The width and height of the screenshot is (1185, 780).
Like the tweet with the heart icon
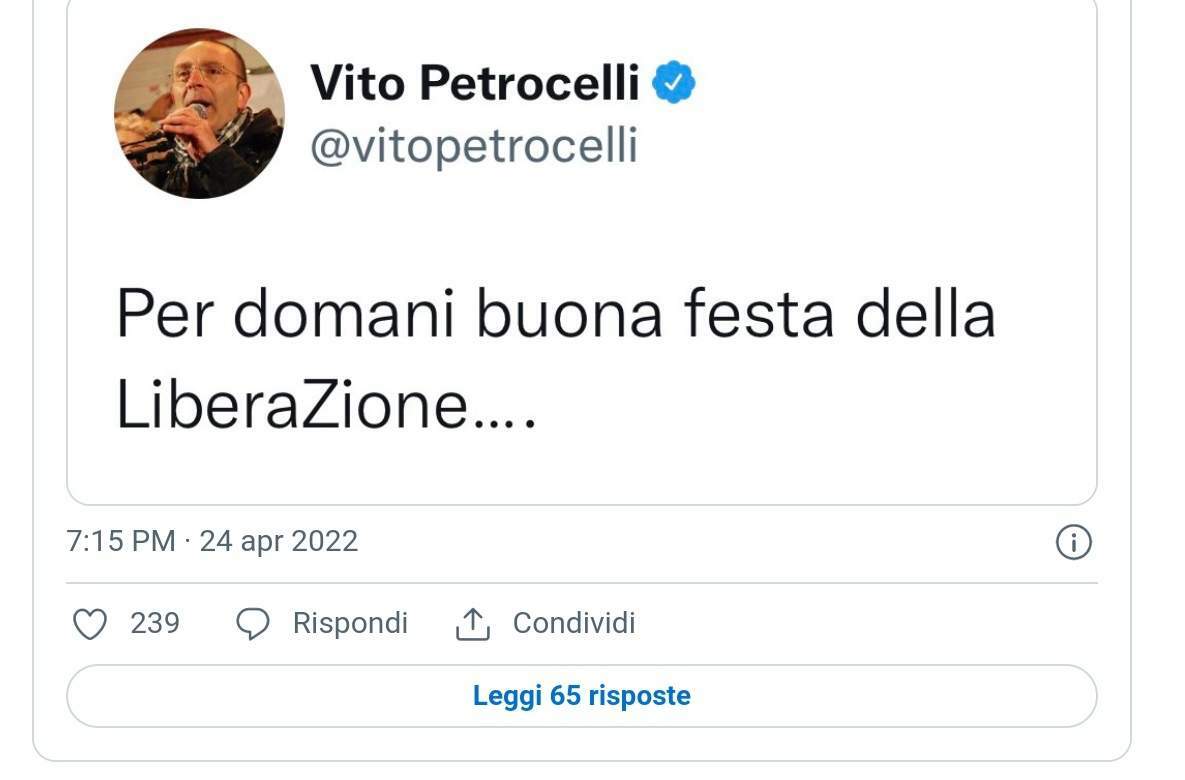tap(90, 624)
